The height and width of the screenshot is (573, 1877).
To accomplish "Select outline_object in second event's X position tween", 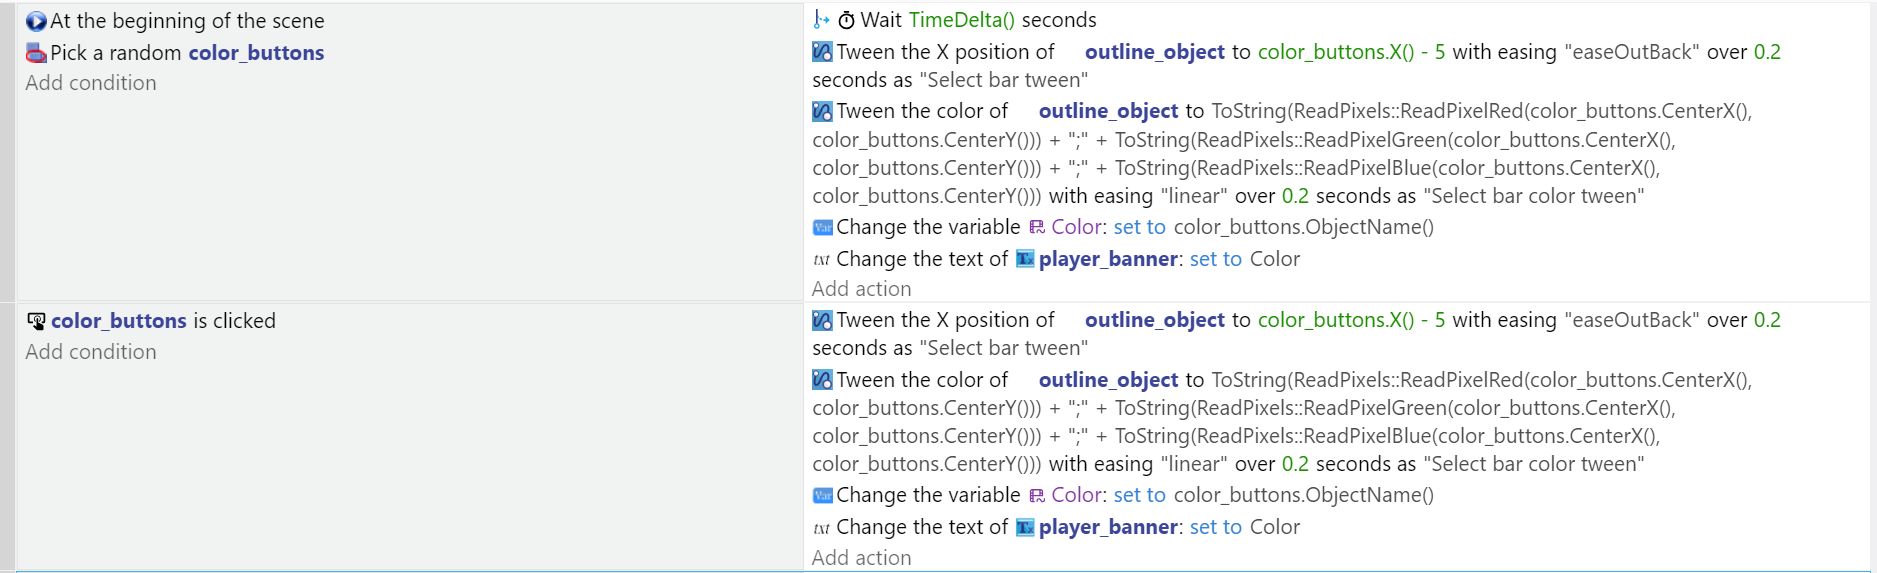I will 1154,320.
